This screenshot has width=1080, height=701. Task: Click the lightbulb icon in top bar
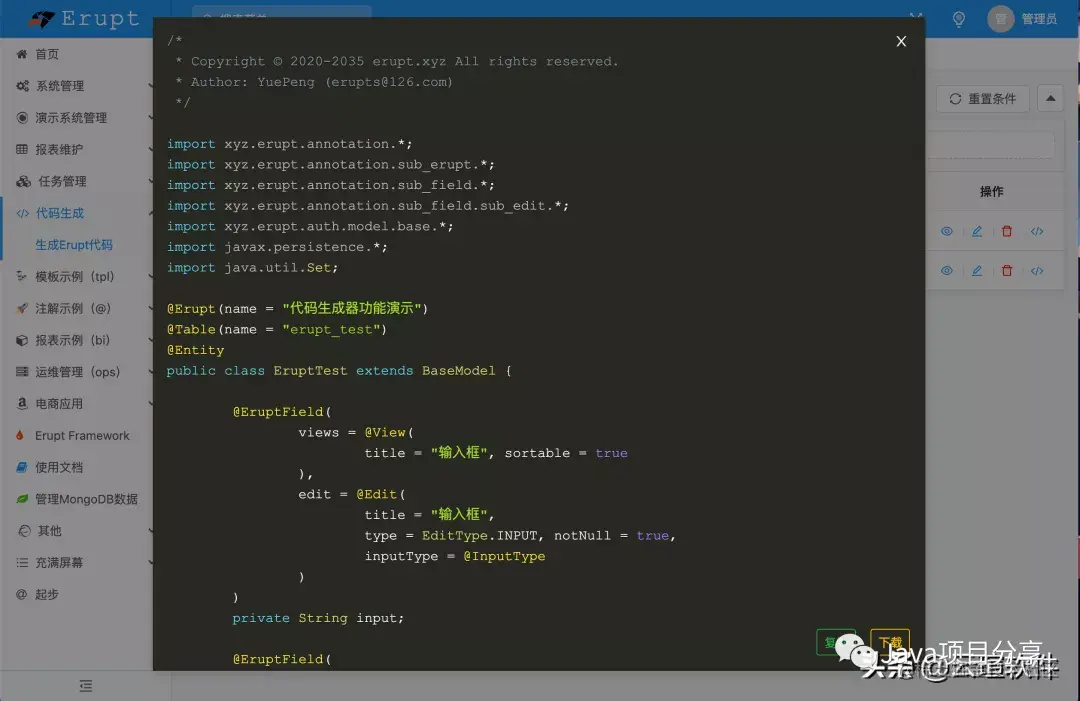point(958,19)
